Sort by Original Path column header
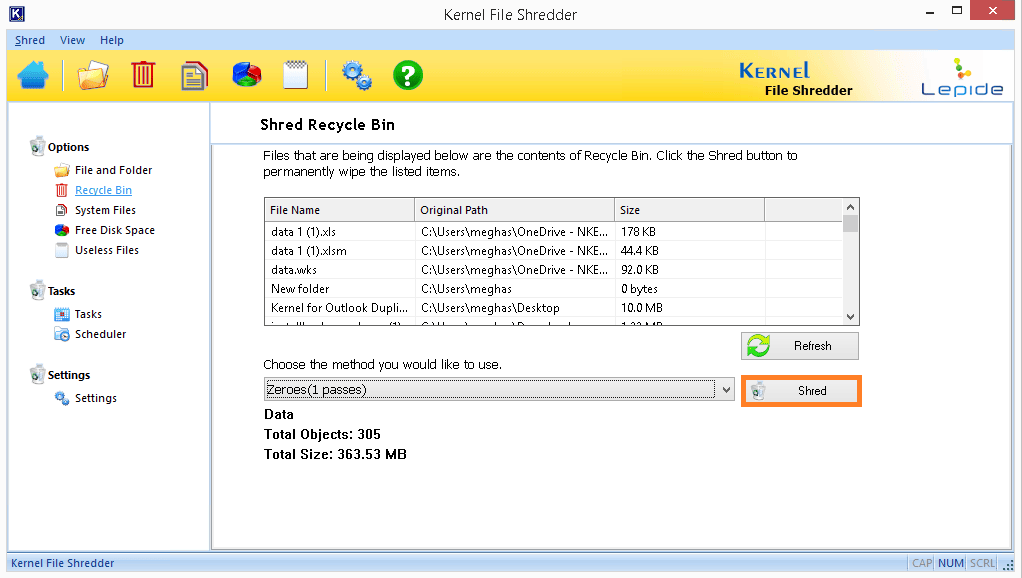The width and height of the screenshot is (1022, 578). tap(515, 210)
